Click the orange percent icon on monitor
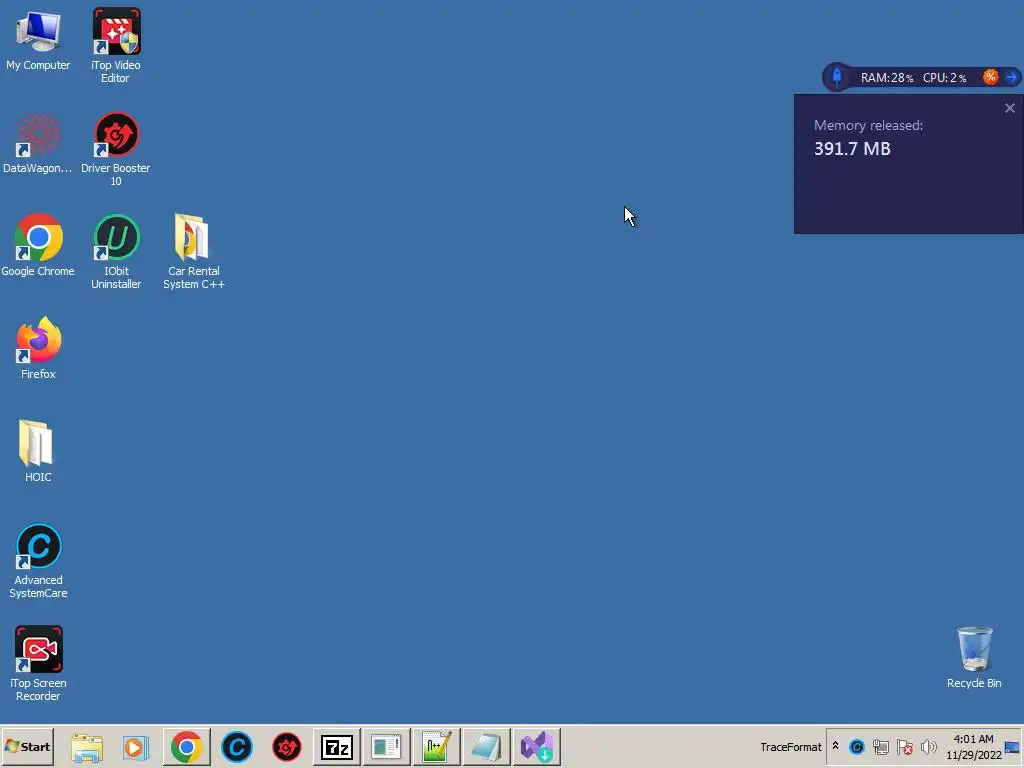 (991, 77)
